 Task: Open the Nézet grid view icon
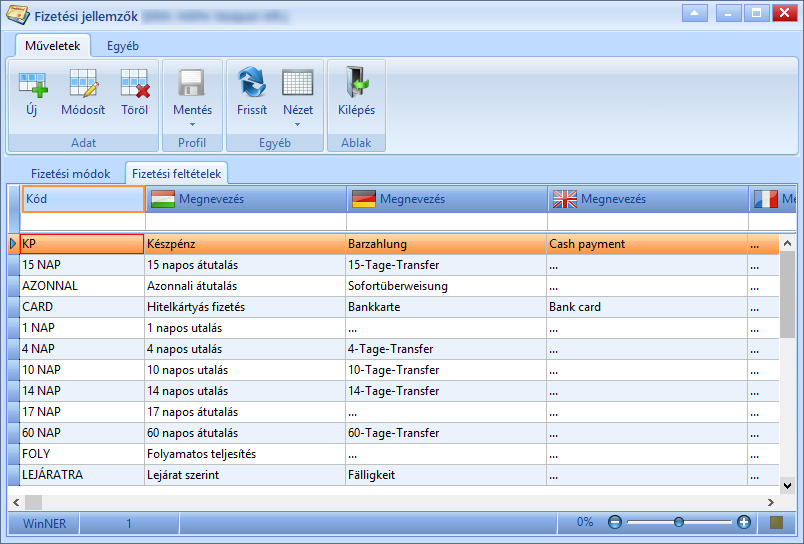tap(297, 83)
